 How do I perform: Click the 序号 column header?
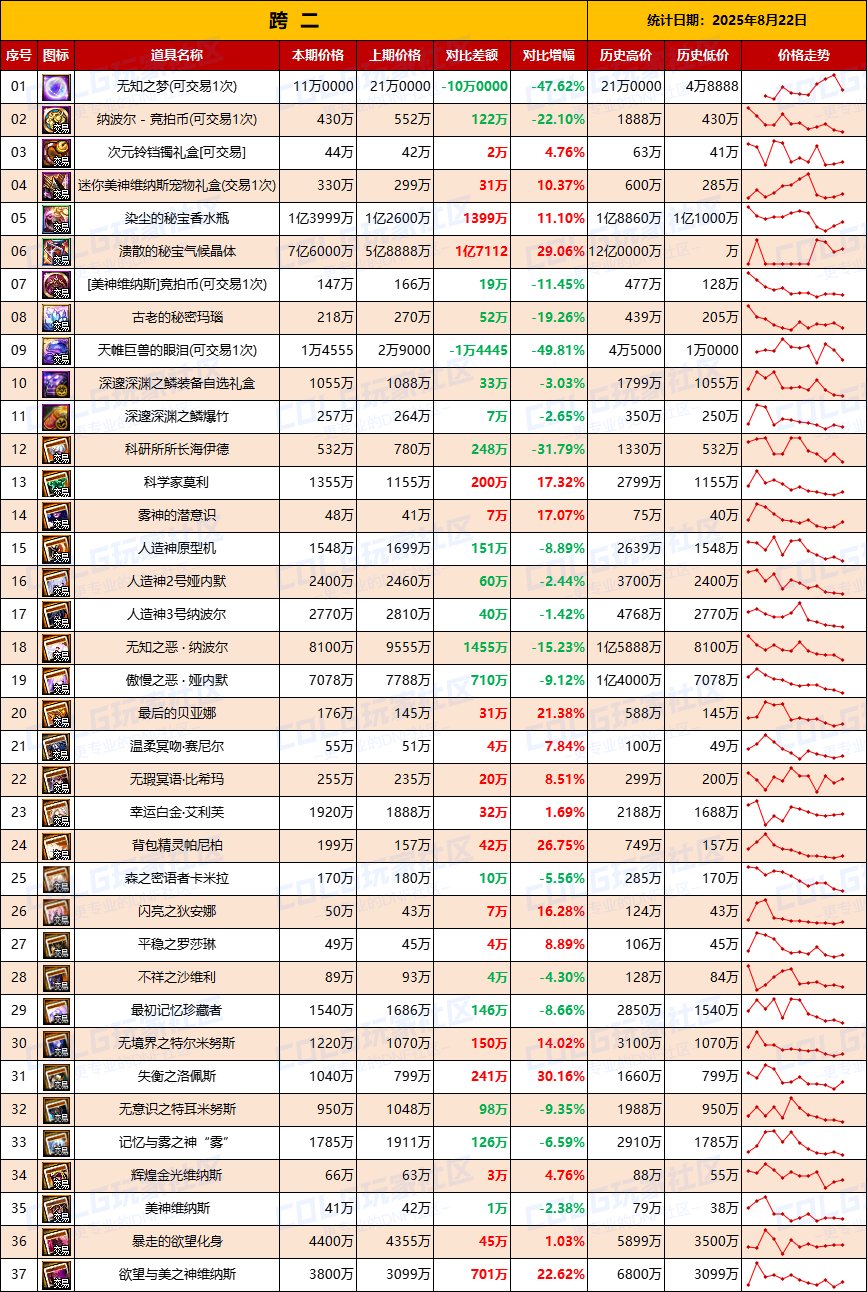(18, 56)
